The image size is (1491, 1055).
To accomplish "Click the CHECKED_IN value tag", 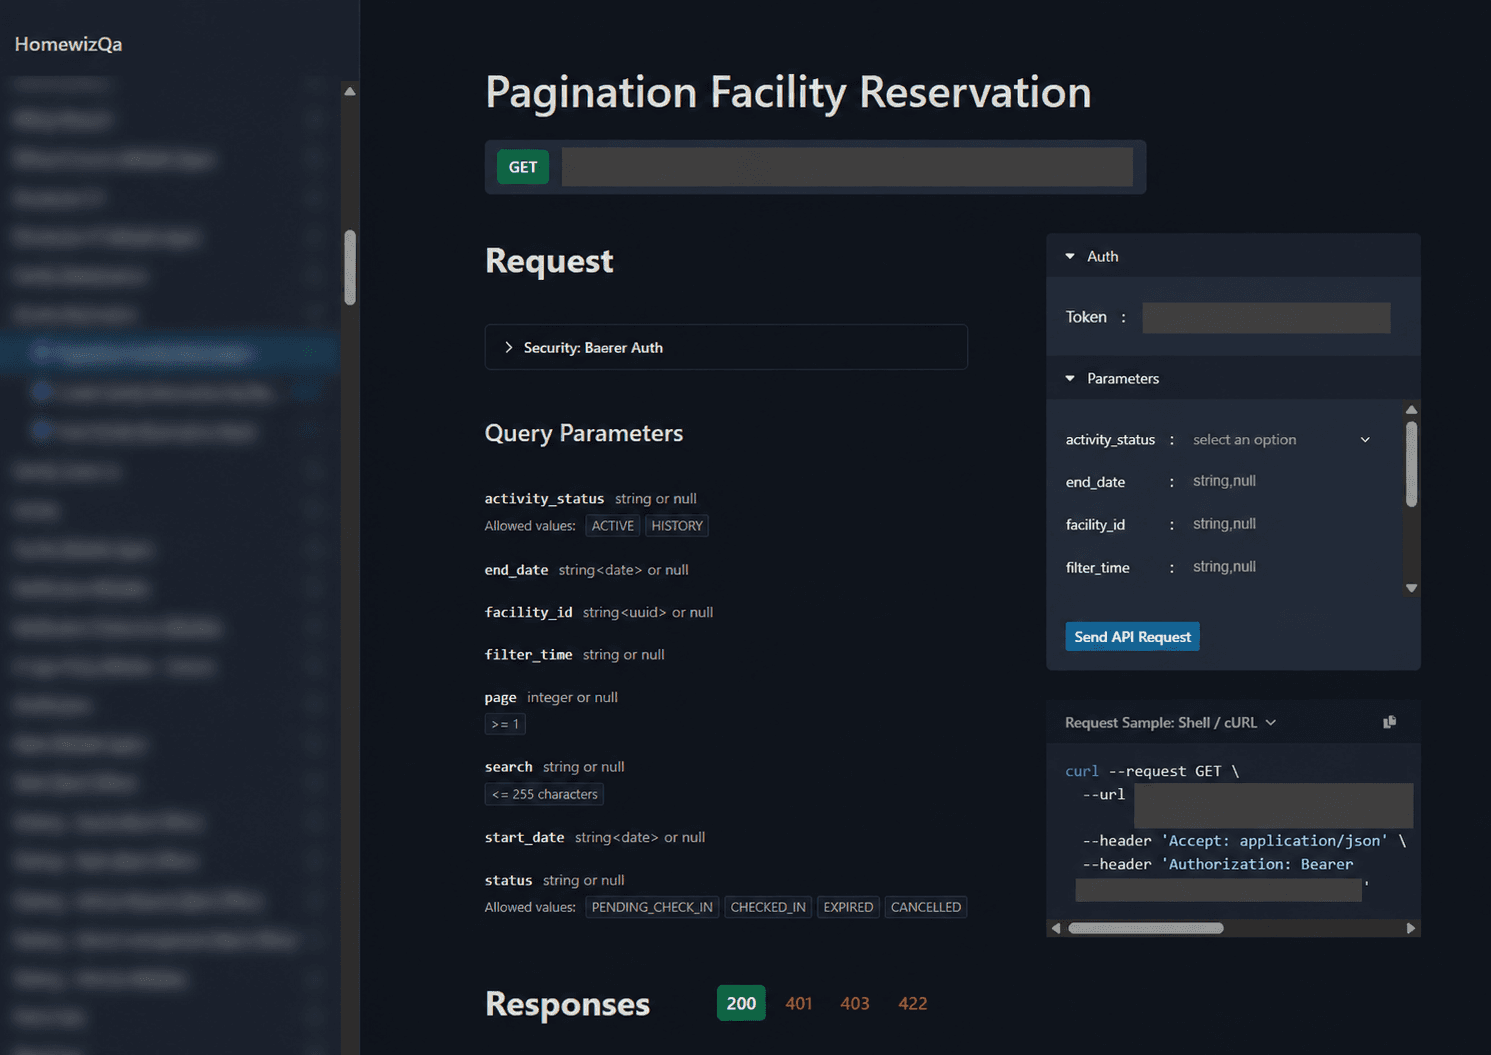I will click(x=768, y=907).
